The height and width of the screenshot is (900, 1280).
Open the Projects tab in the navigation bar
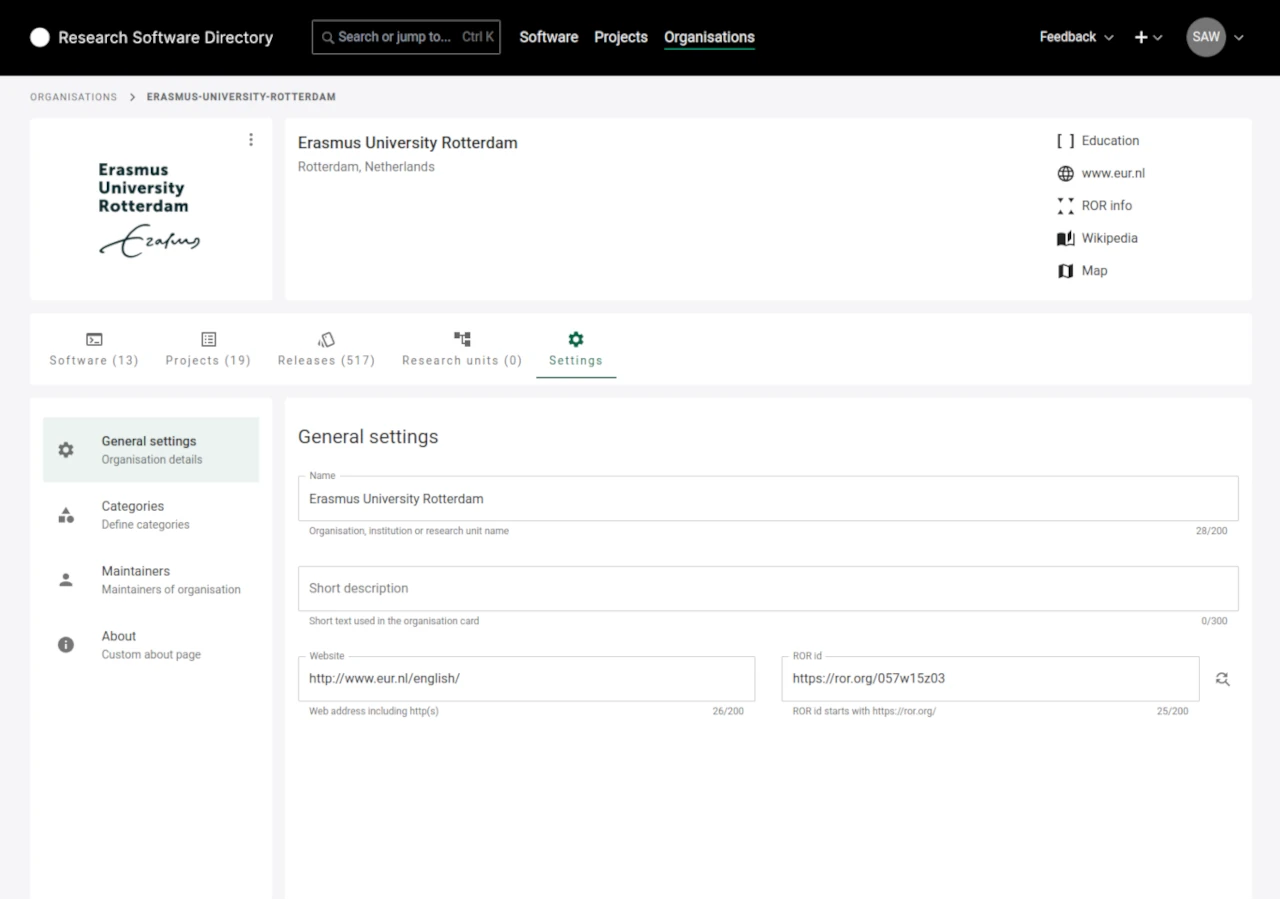click(620, 37)
